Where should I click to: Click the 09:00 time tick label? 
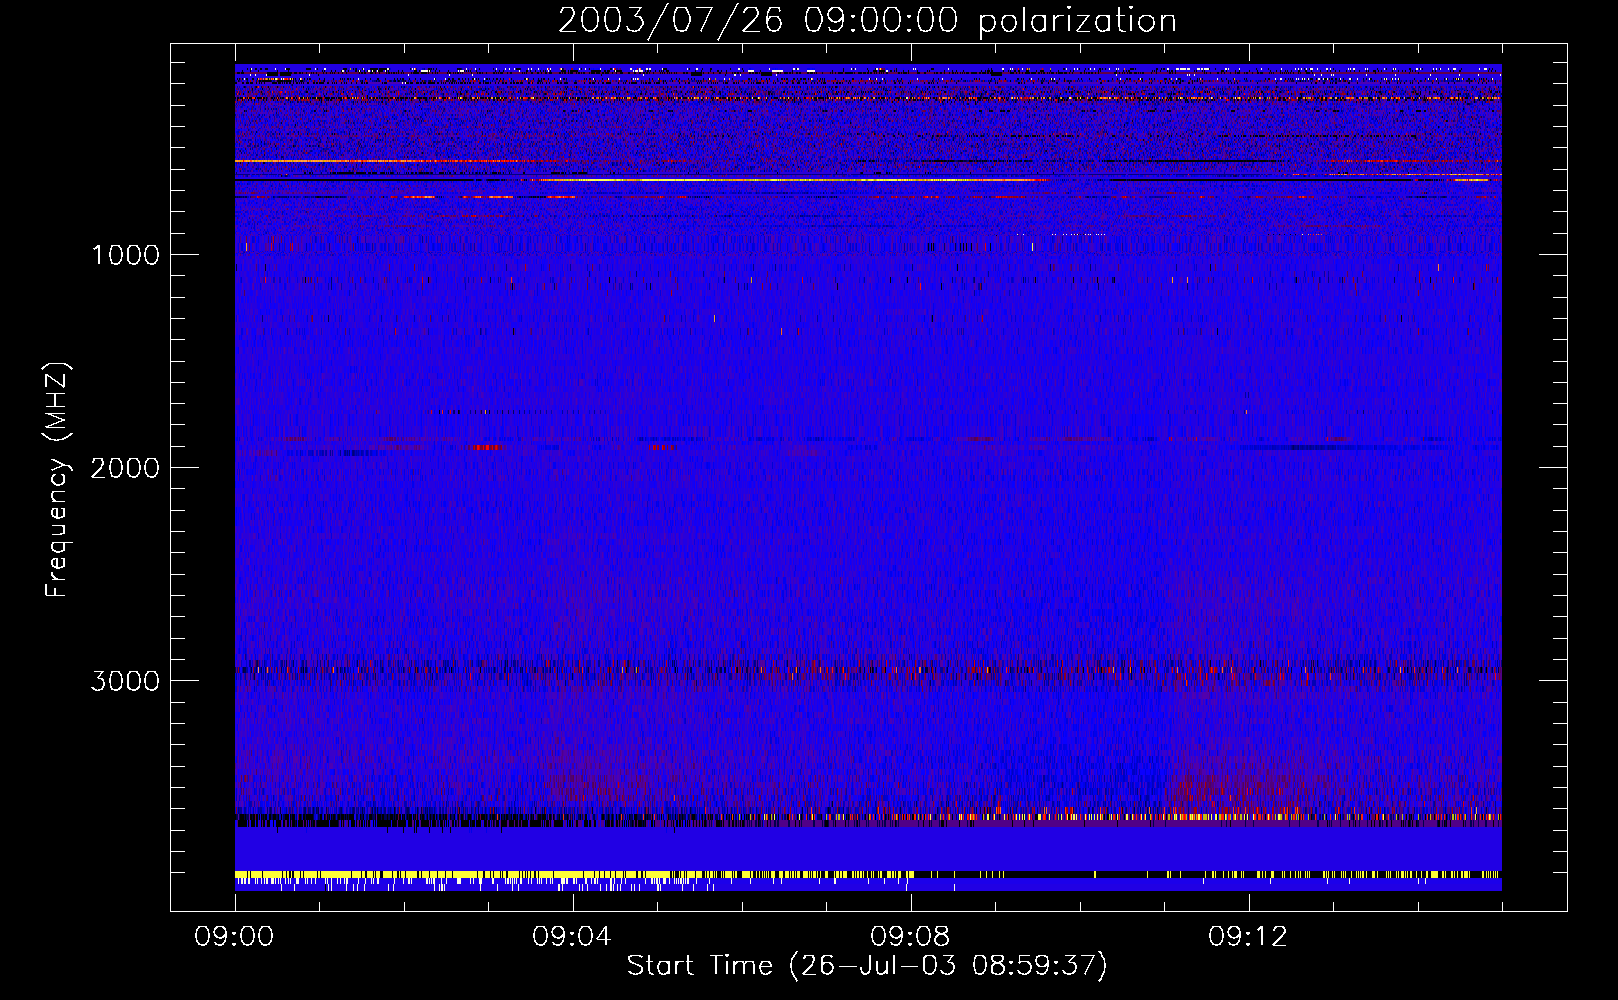tap(234, 937)
